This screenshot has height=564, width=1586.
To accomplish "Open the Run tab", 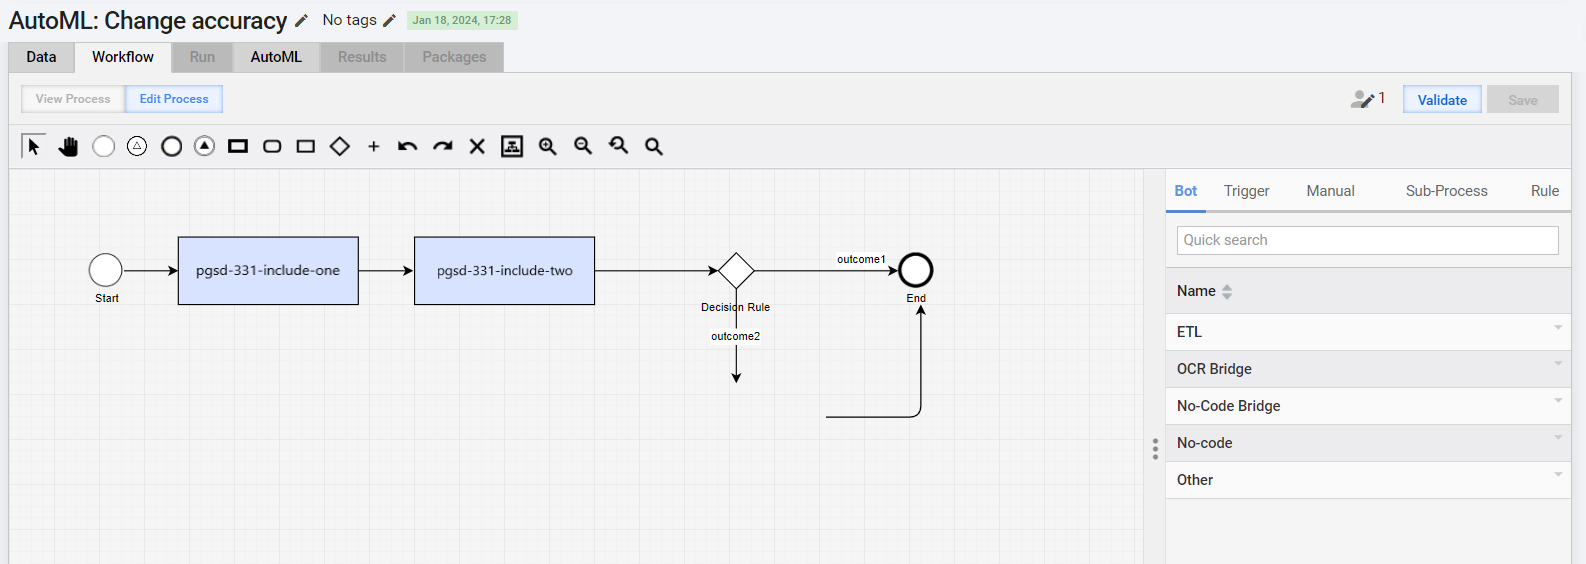I will click(202, 57).
